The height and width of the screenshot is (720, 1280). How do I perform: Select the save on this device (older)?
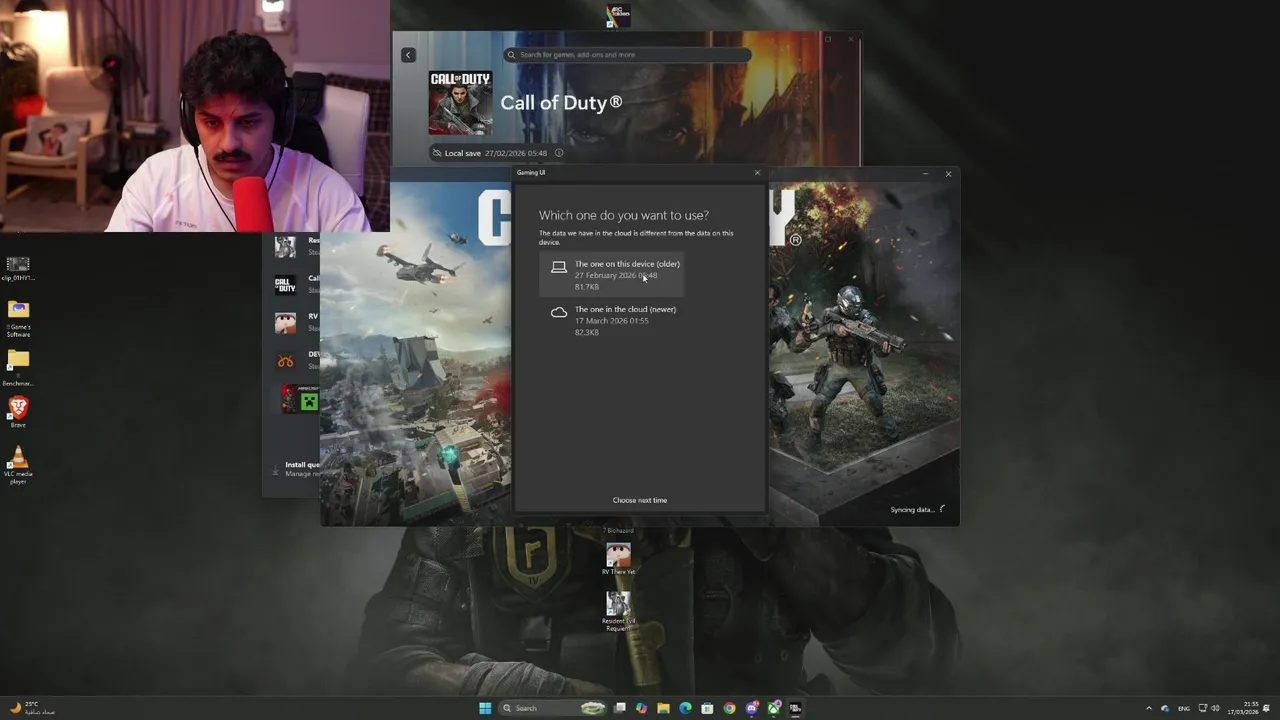tap(612, 275)
